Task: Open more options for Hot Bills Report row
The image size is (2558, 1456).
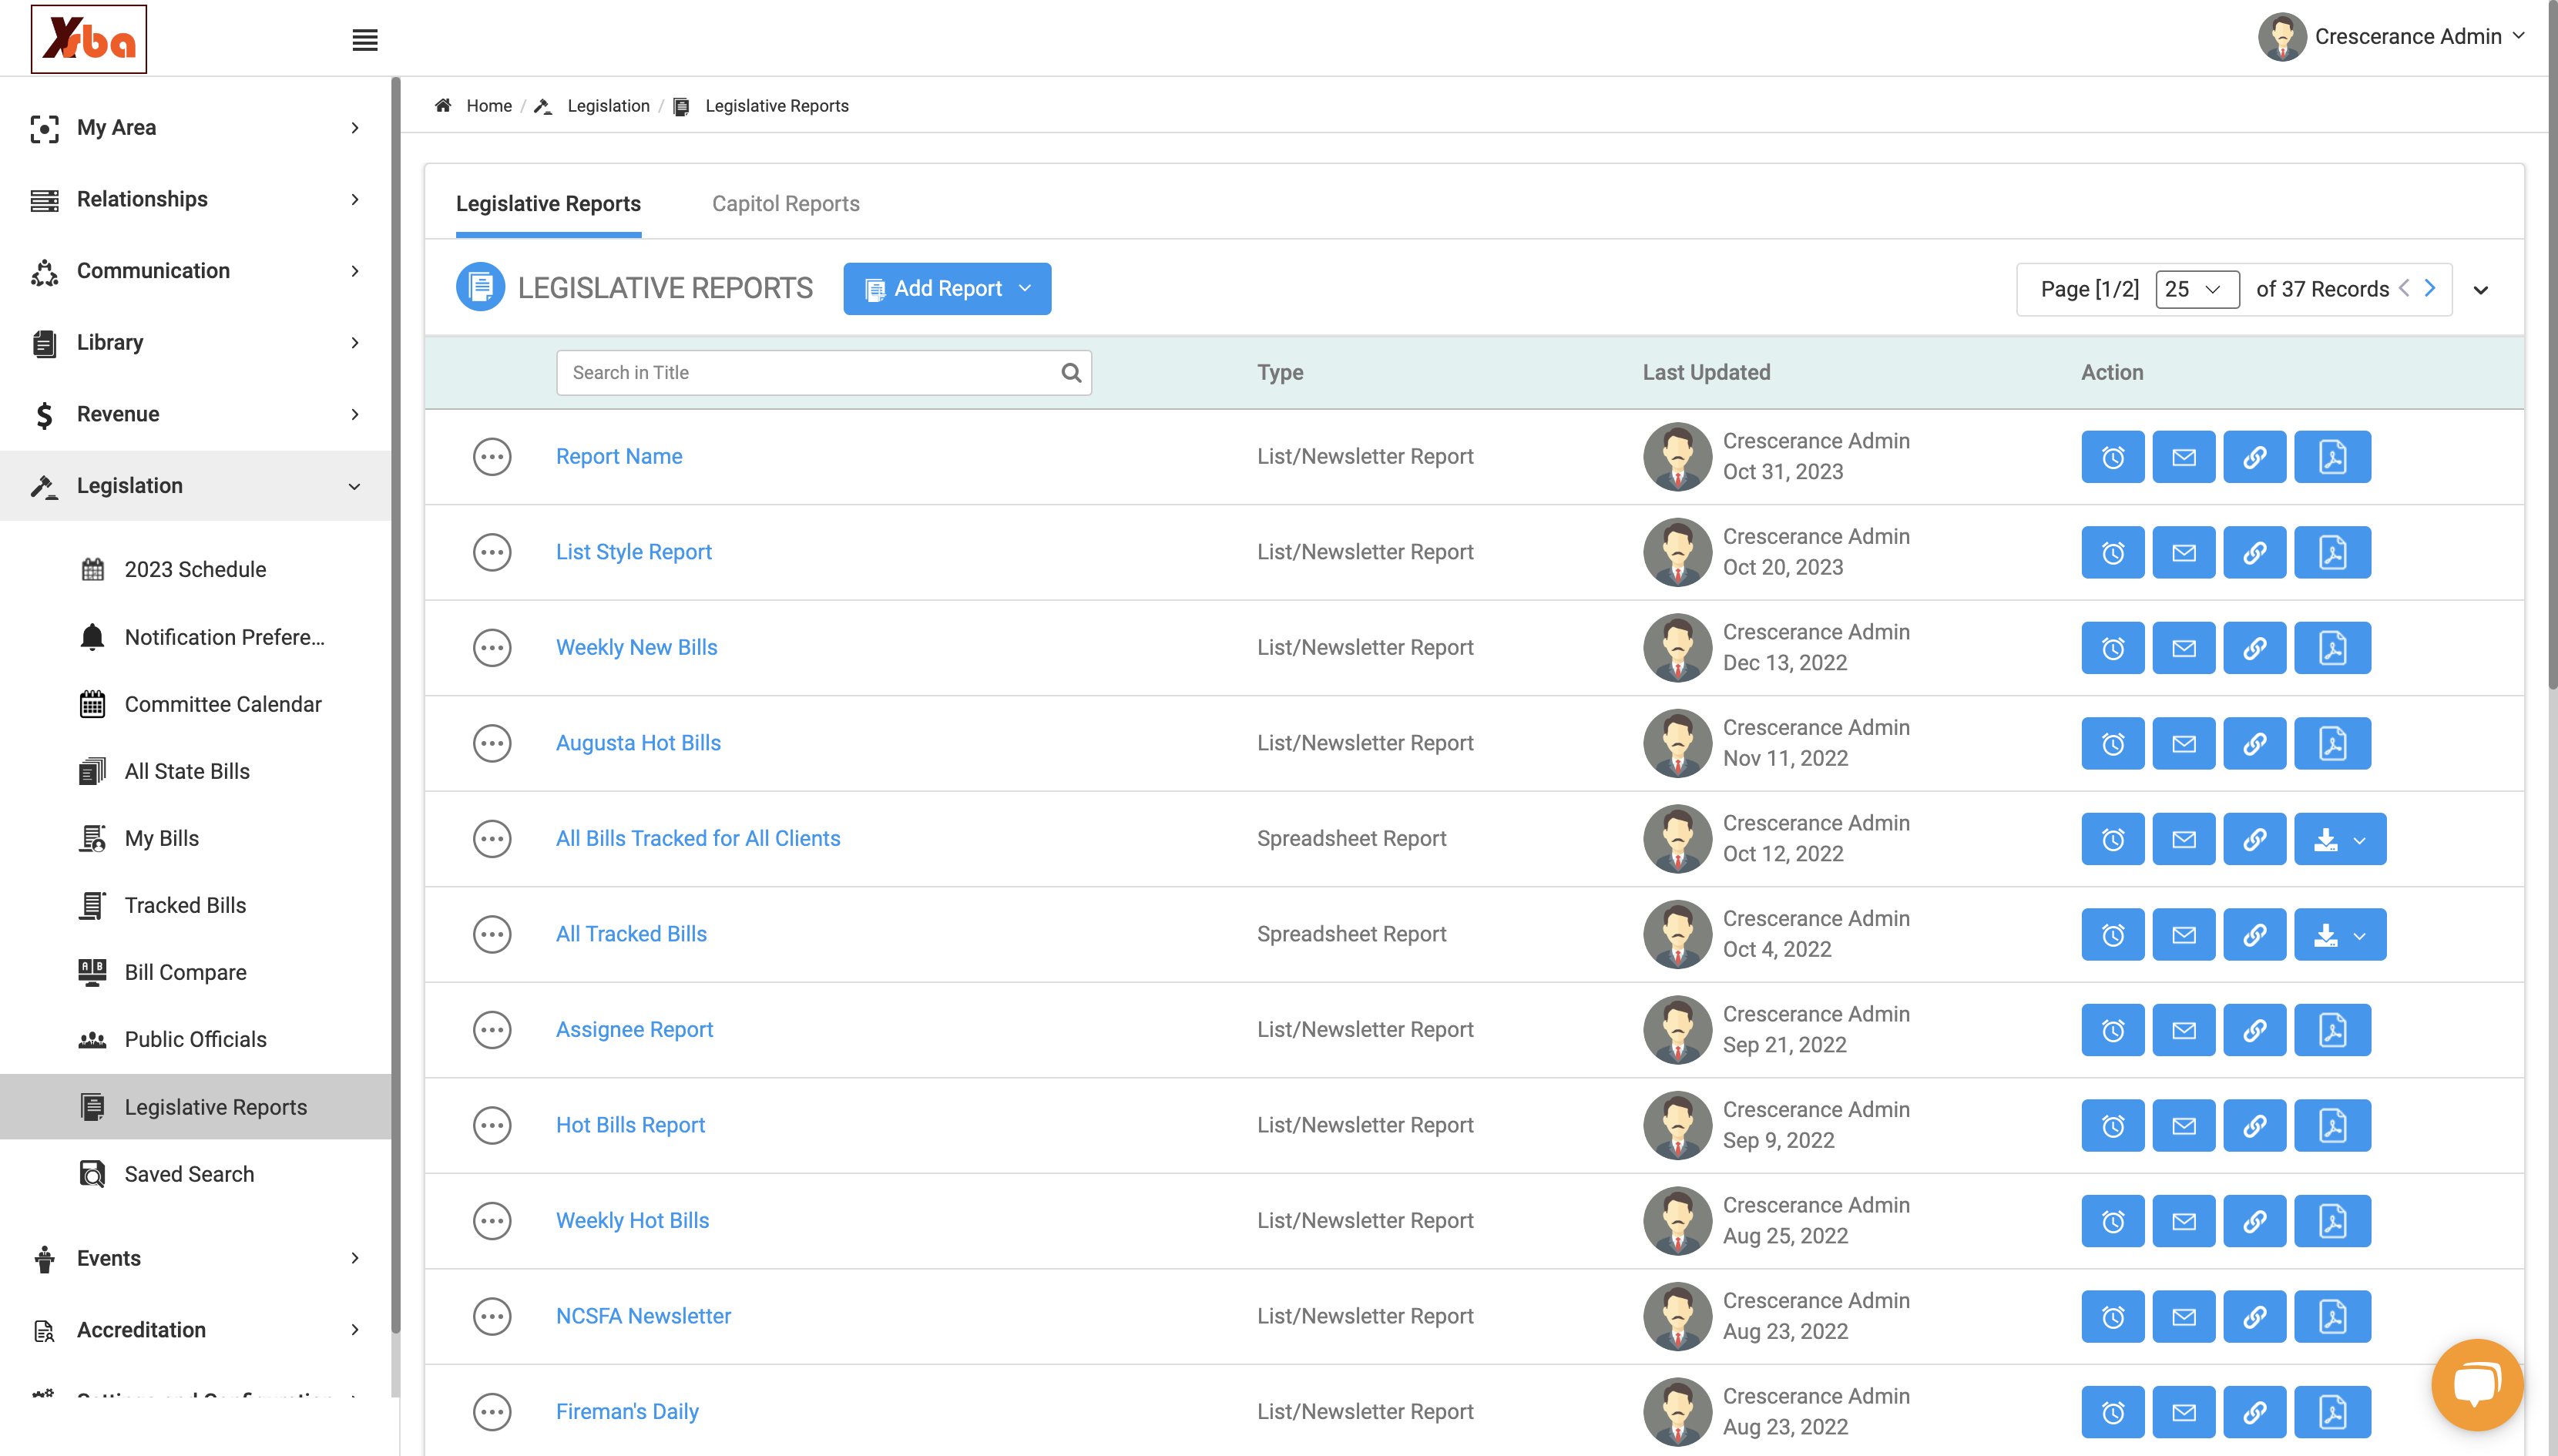Action: click(492, 1125)
